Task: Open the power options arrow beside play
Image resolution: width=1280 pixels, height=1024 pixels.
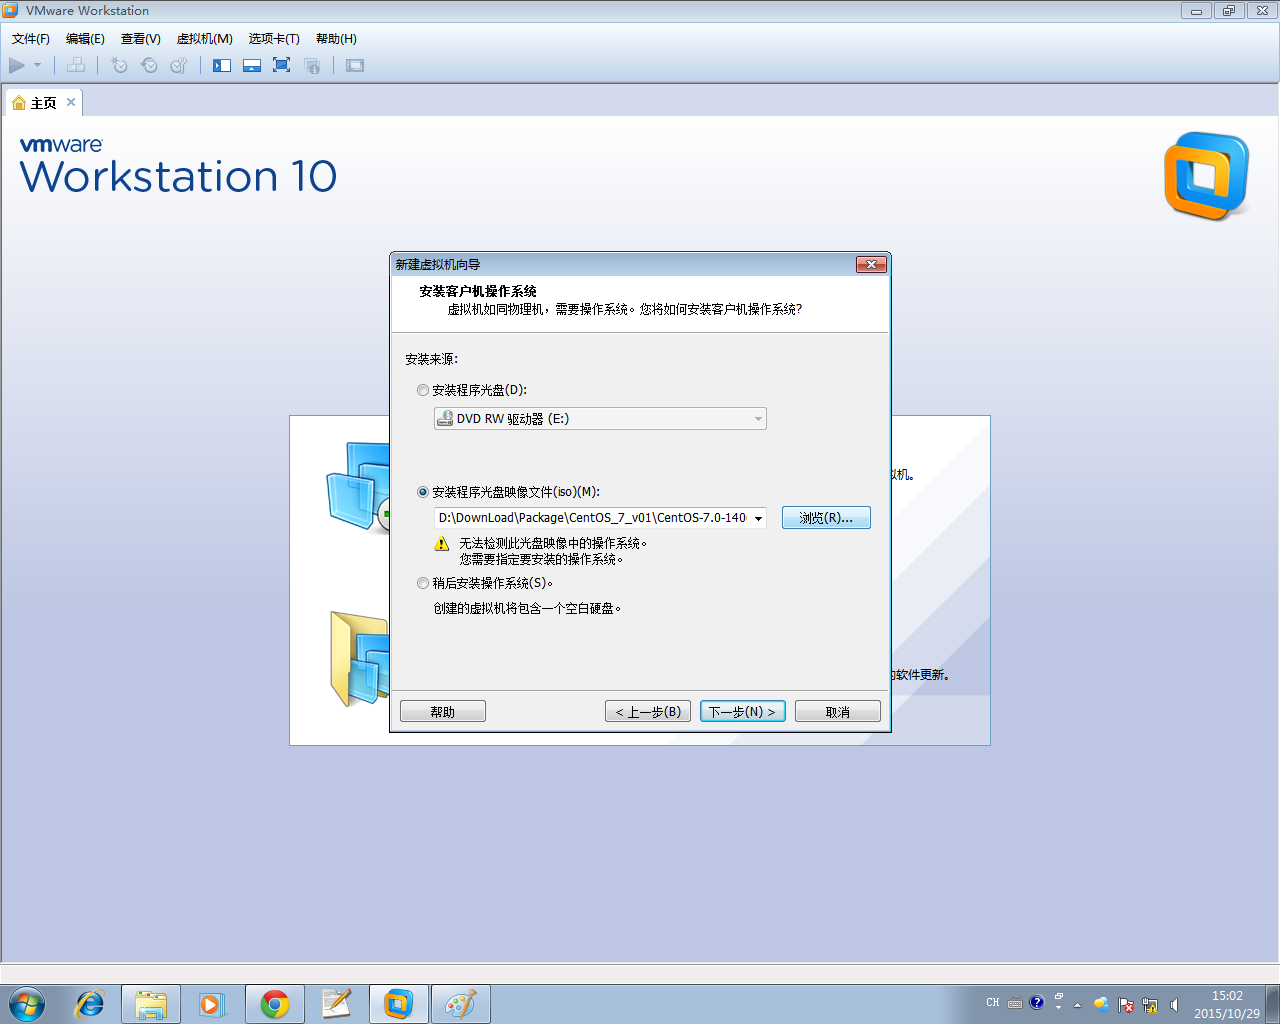Action: tap(38, 65)
